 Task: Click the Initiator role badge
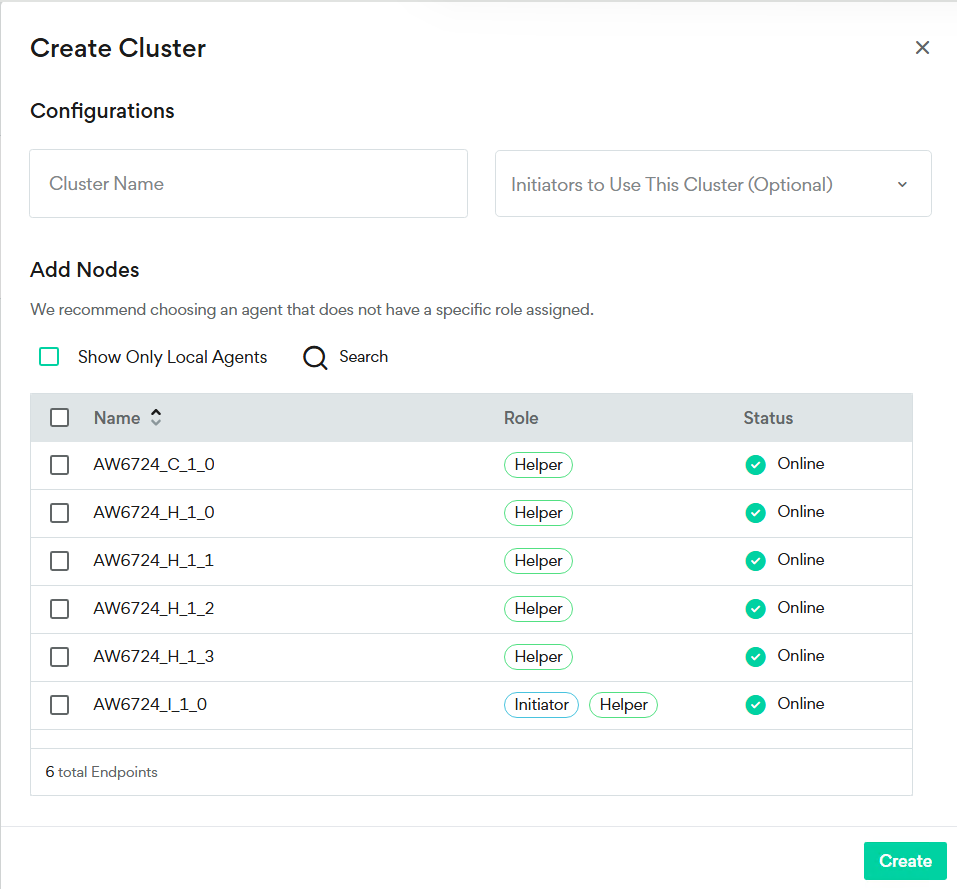pos(541,705)
